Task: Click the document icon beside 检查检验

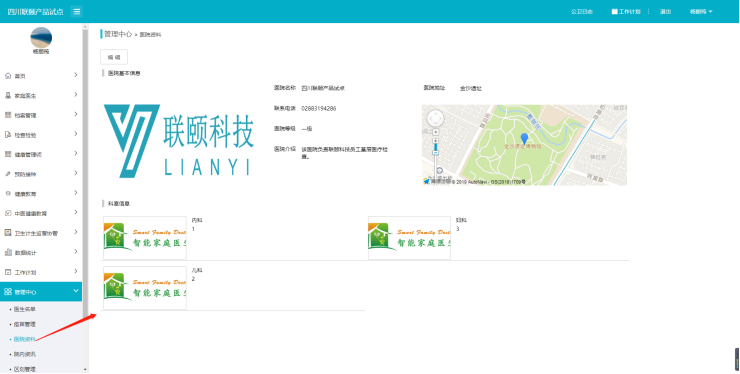Action: click(x=8, y=135)
